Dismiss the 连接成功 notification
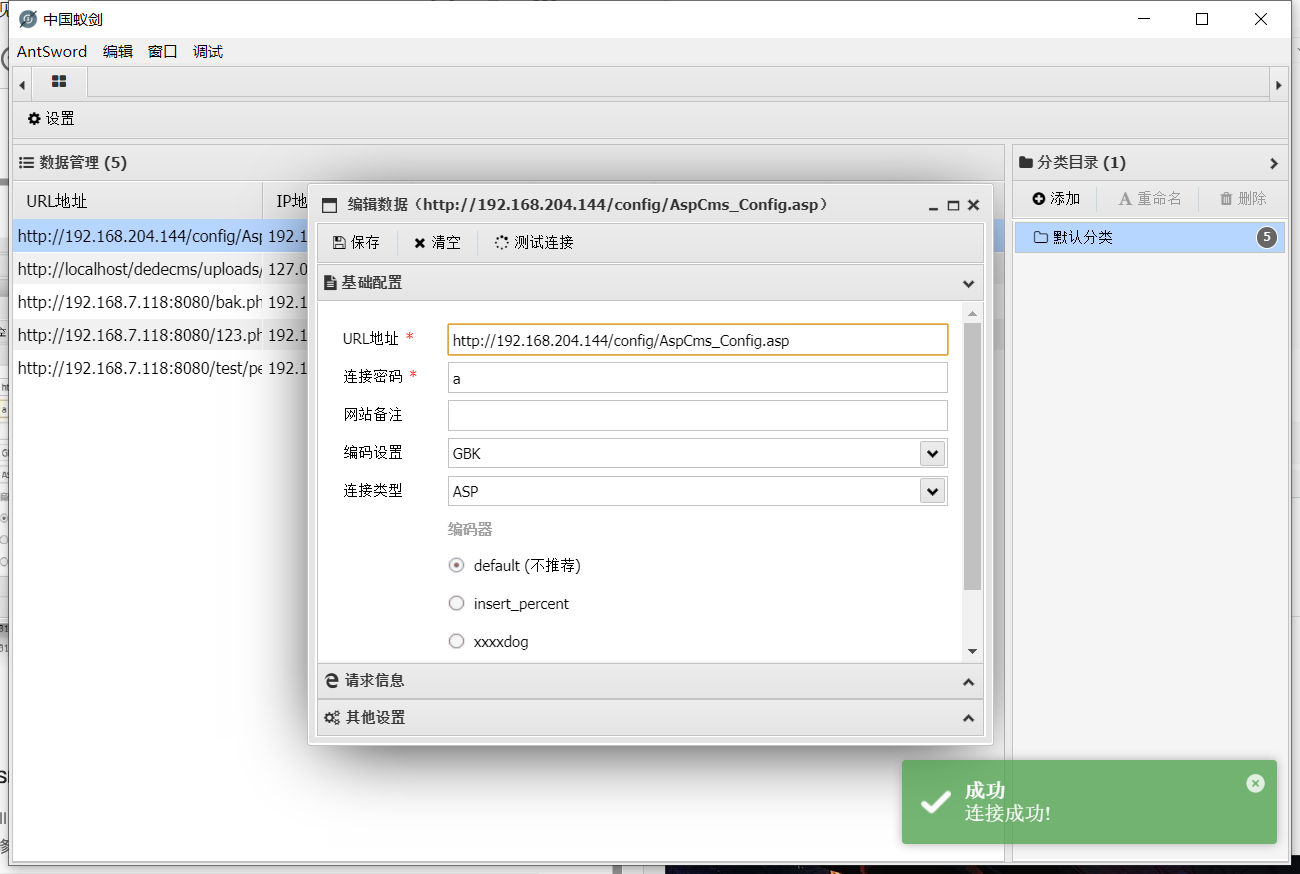Image resolution: width=1300 pixels, height=874 pixels. pyautogui.click(x=1256, y=784)
